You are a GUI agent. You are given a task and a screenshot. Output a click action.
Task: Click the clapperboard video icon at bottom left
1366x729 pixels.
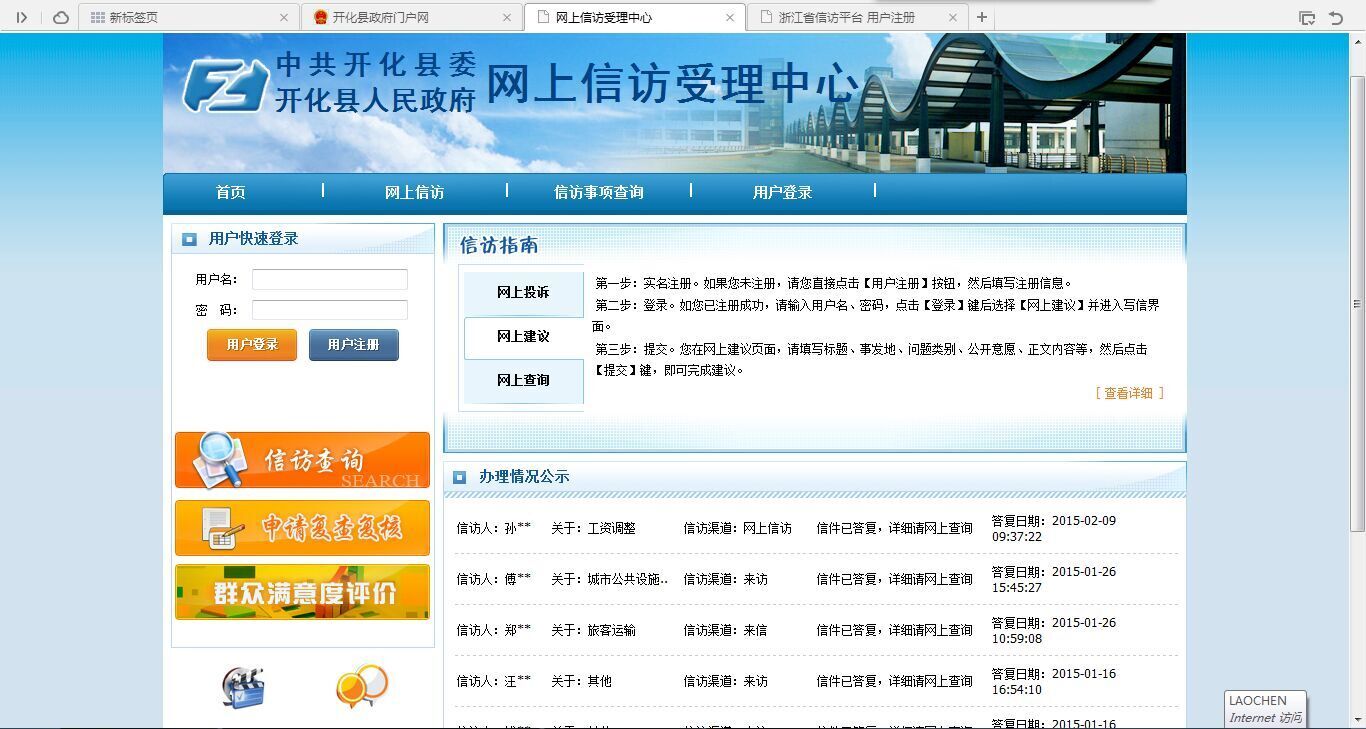[x=243, y=687]
